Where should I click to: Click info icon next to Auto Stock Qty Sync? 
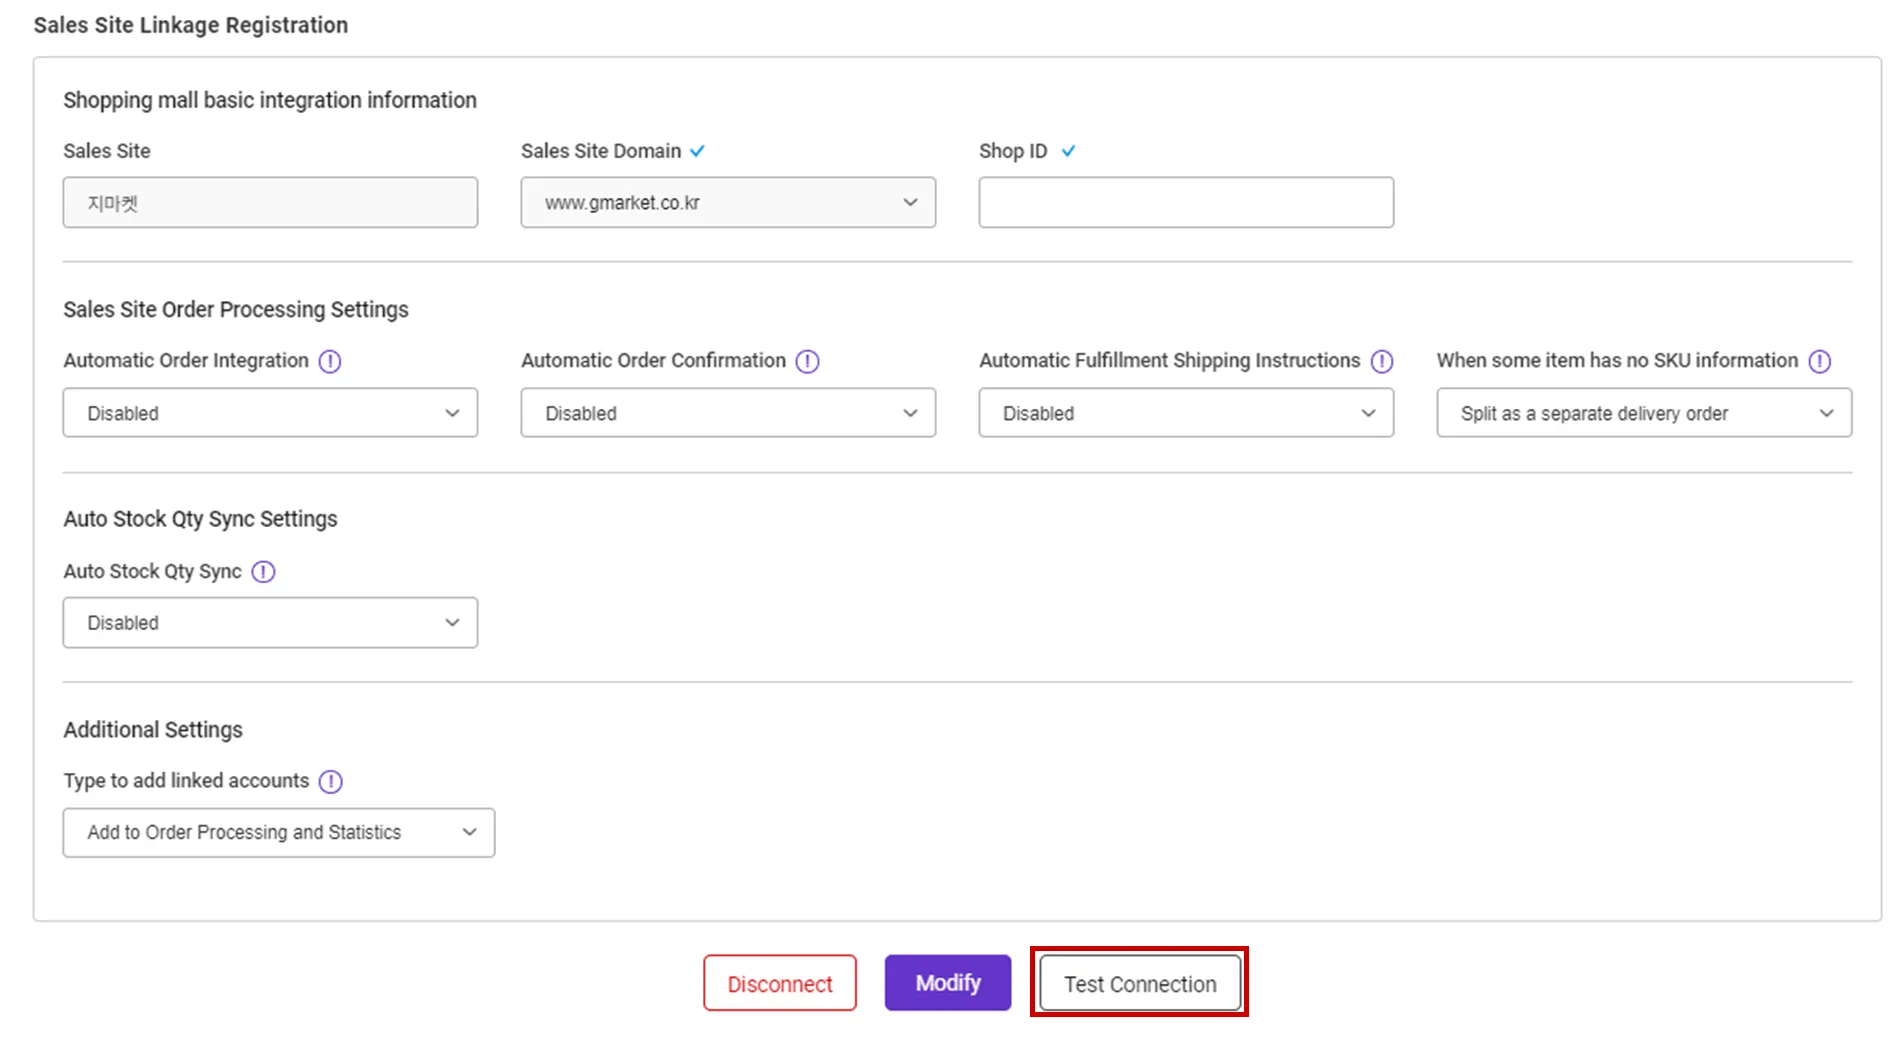tap(263, 571)
